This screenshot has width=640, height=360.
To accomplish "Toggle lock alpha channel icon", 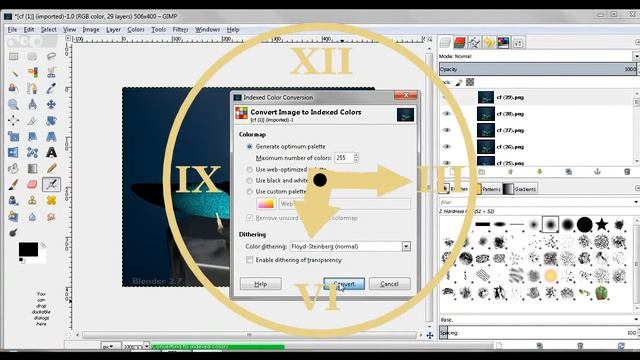I will [x=470, y=82].
